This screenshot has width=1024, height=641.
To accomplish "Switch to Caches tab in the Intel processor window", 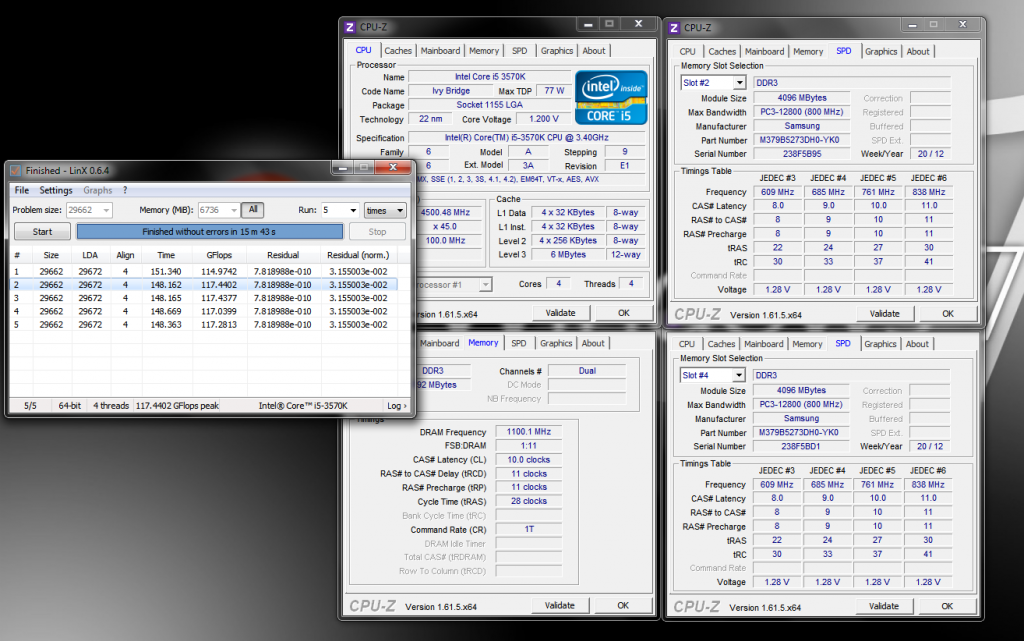I will point(398,51).
